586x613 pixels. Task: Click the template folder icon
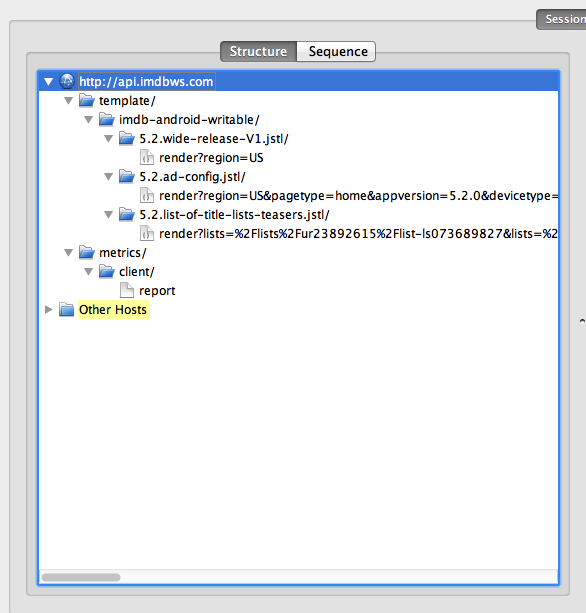click(87, 100)
